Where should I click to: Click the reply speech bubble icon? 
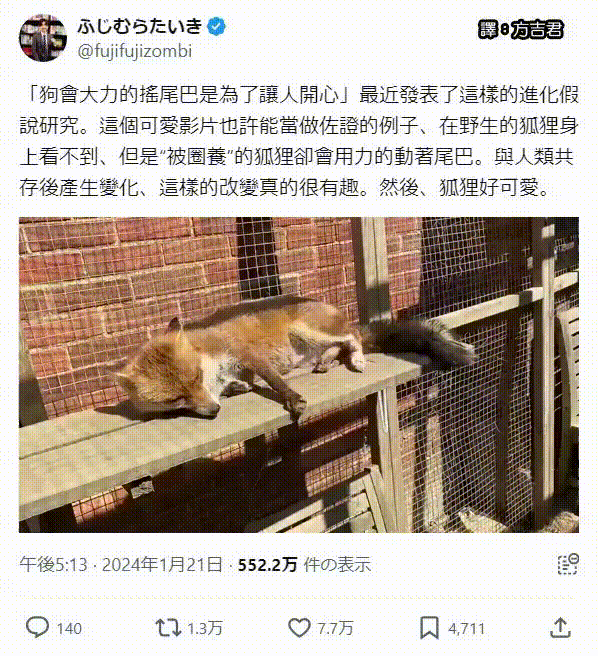[37, 627]
